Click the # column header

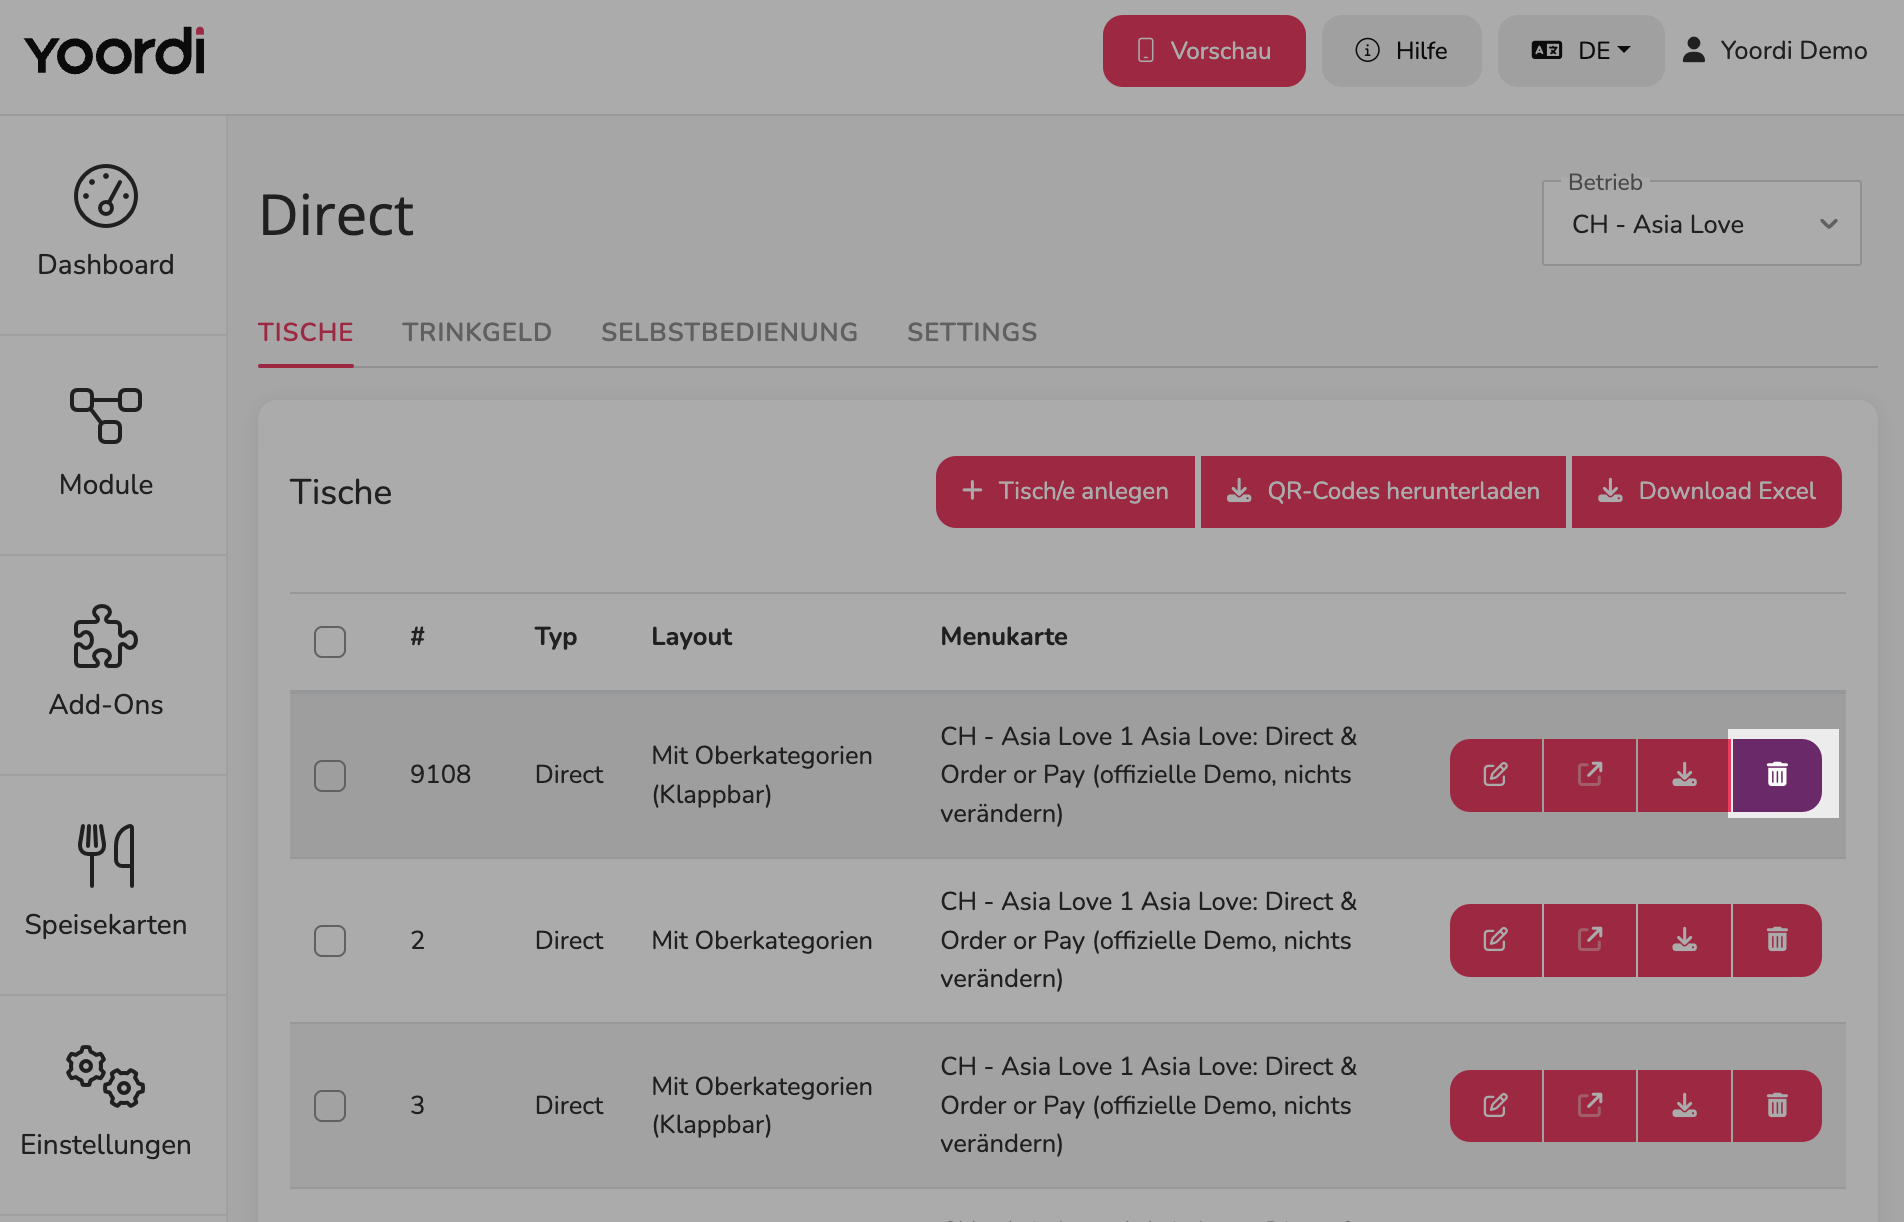point(418,637)
